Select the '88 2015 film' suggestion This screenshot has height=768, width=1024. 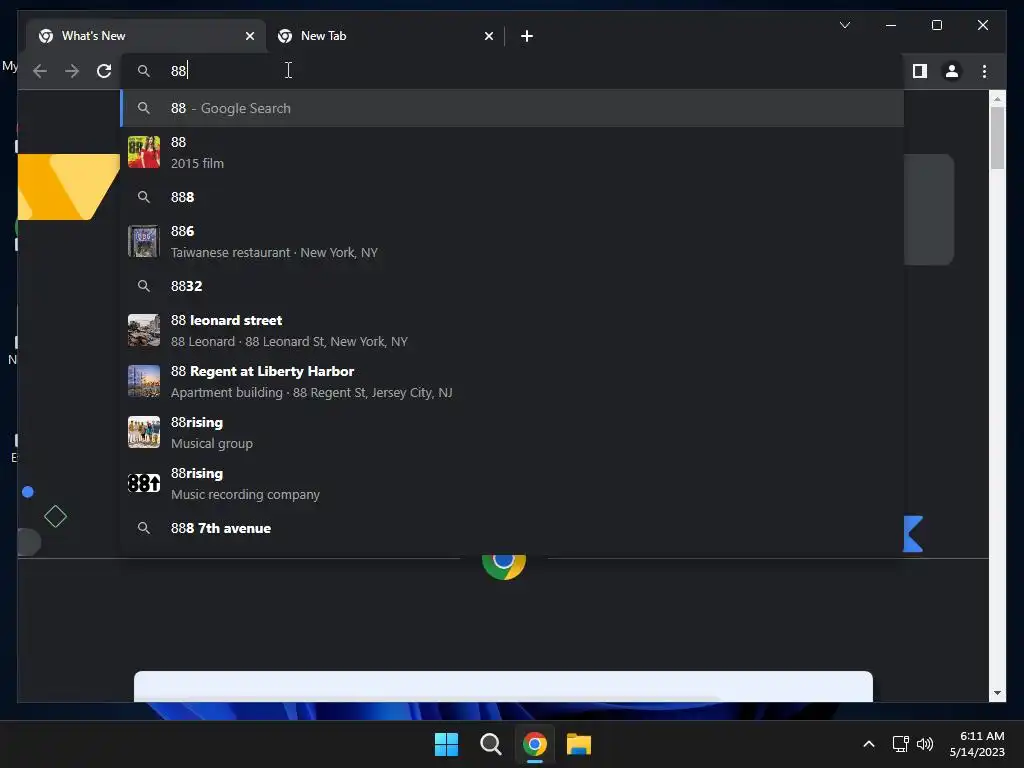pos(513,152)
